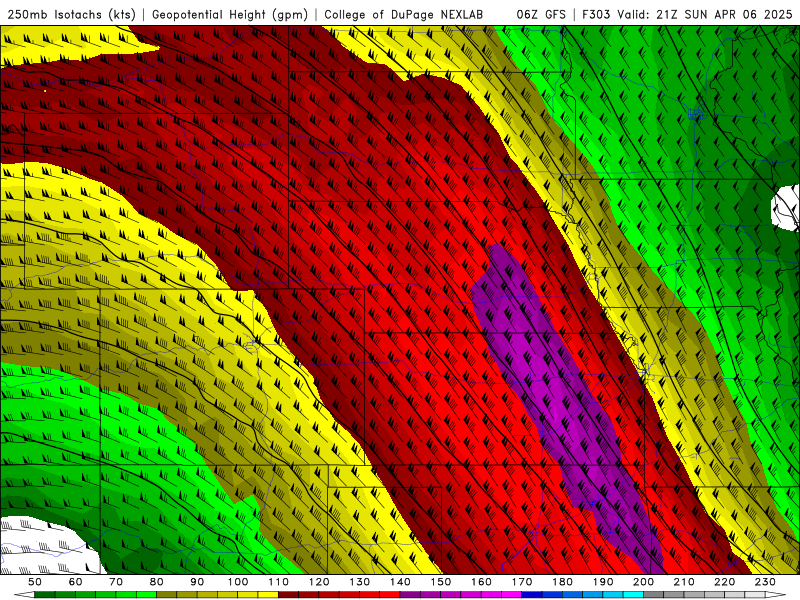This screenshot has height=600, width=800.
Task: Click the 60 label on the color scale
Action: click(76, 582)
